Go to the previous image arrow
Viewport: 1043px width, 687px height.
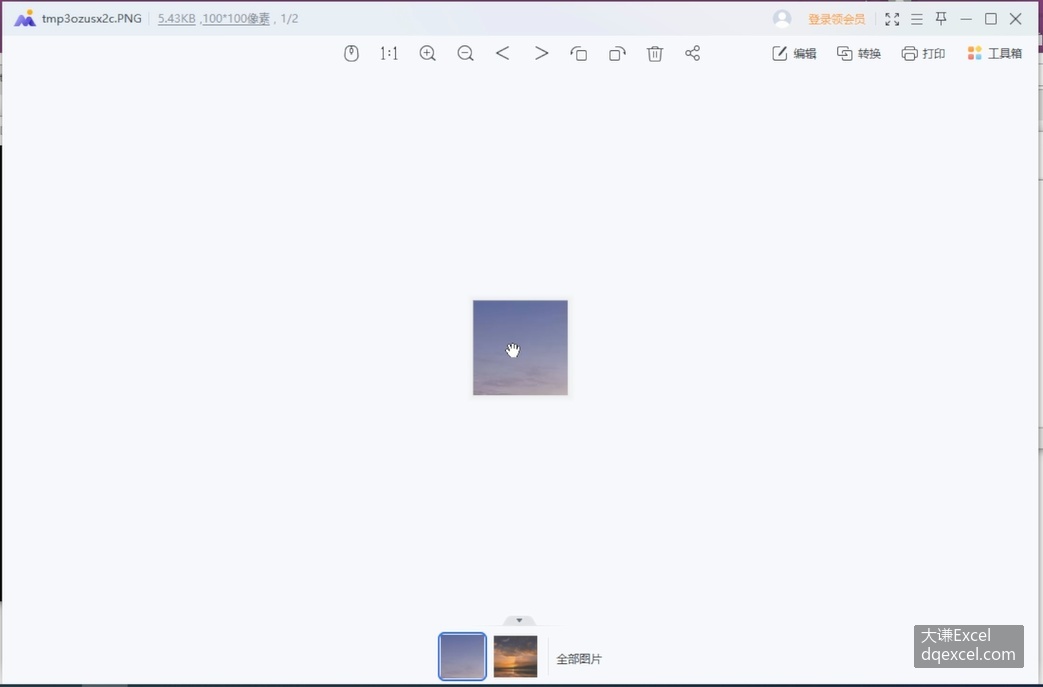pyautogui.click(x=503, y=53)
